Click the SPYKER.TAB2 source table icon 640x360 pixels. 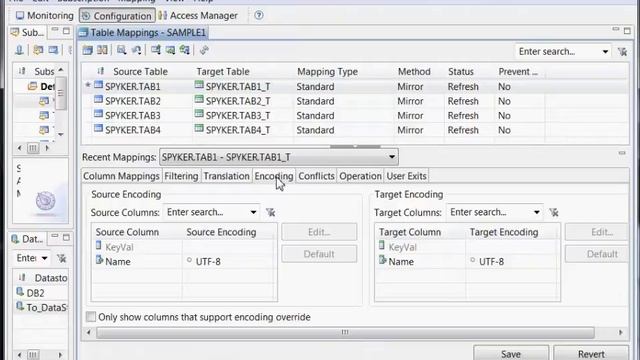[98, 100]
